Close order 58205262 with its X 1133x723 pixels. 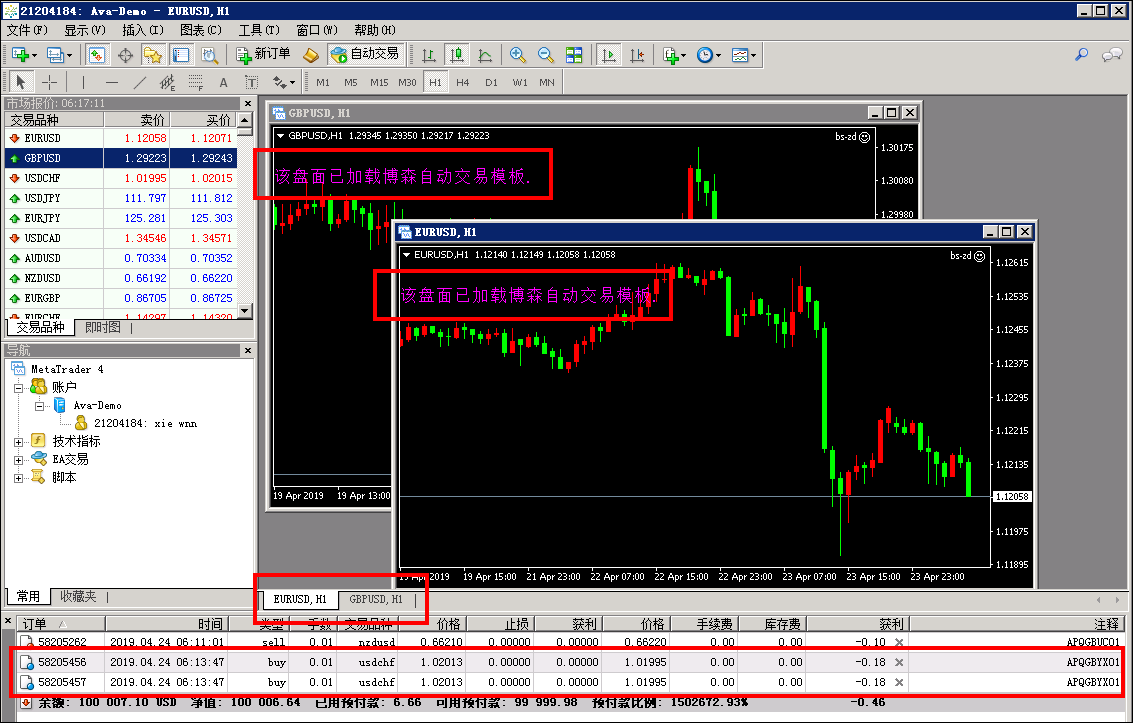tap(899, 642)
